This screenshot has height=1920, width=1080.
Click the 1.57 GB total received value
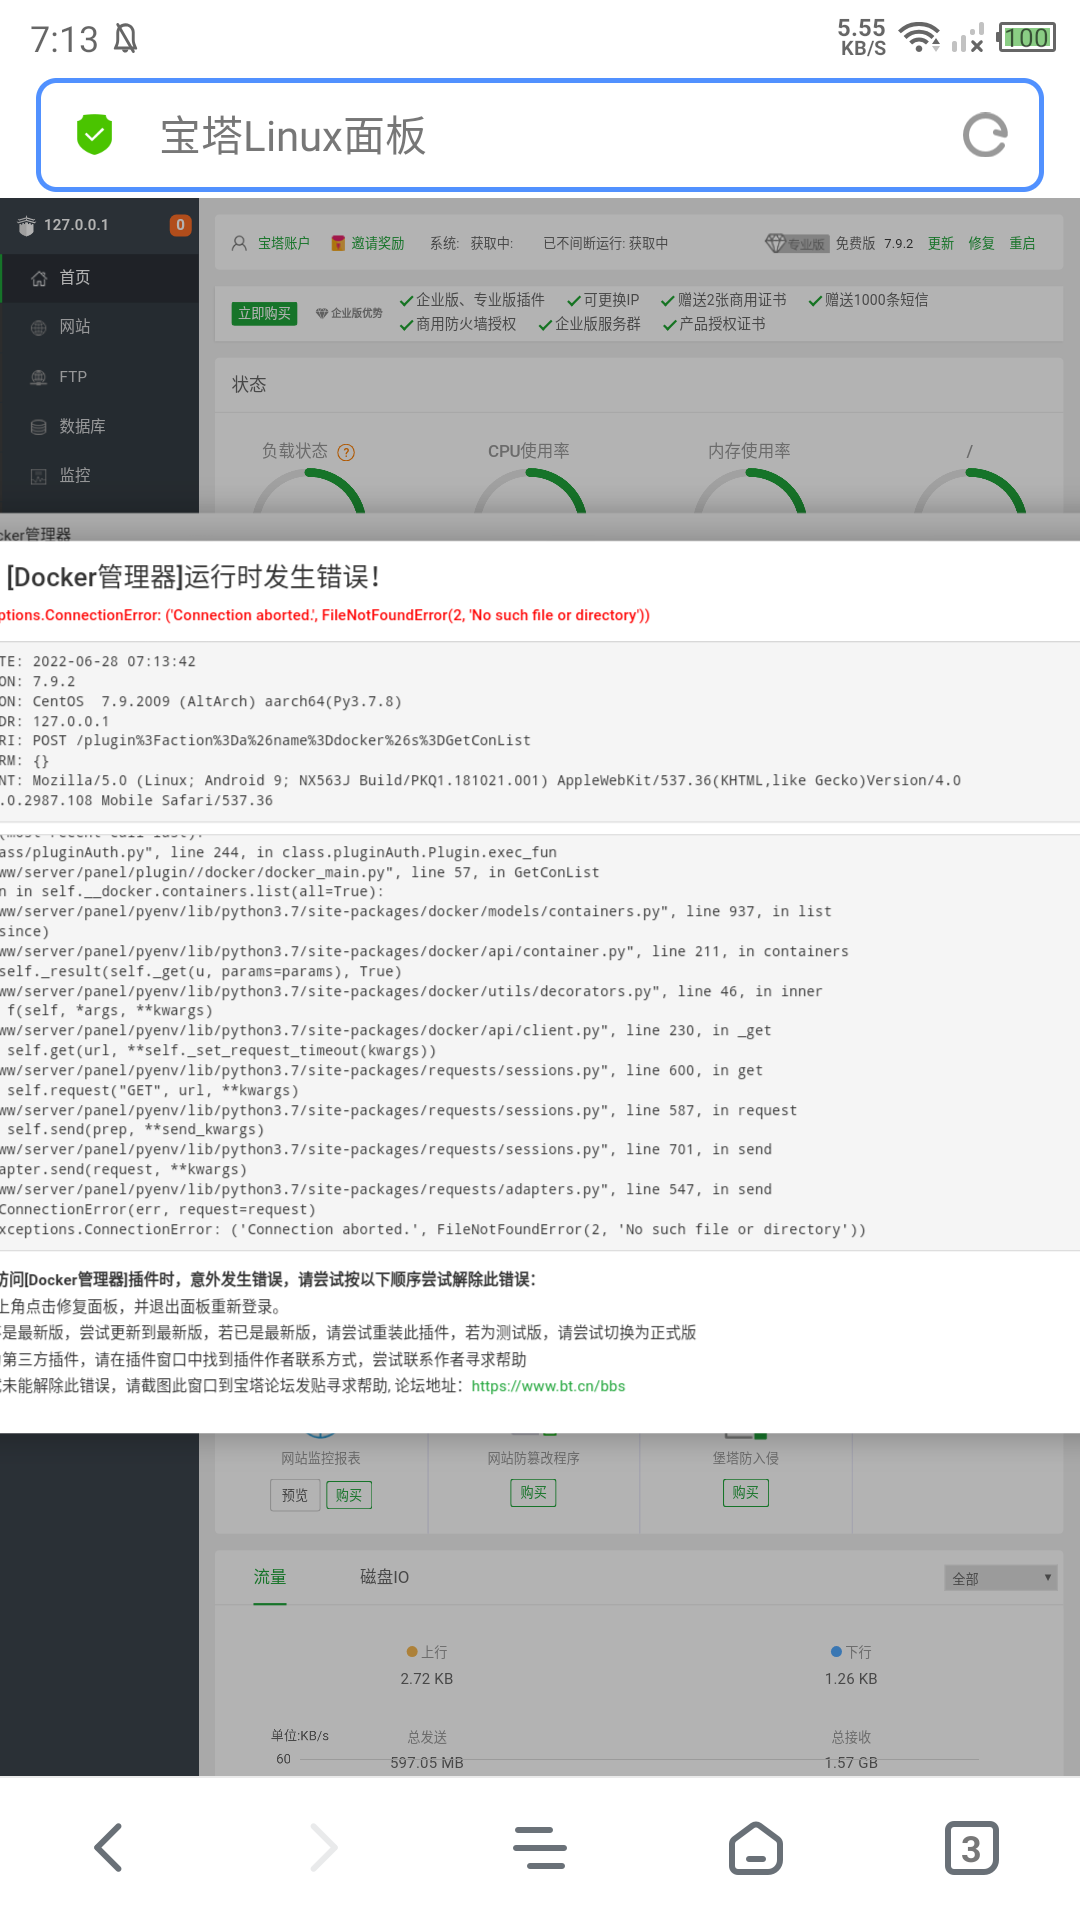coord(851,1762)
